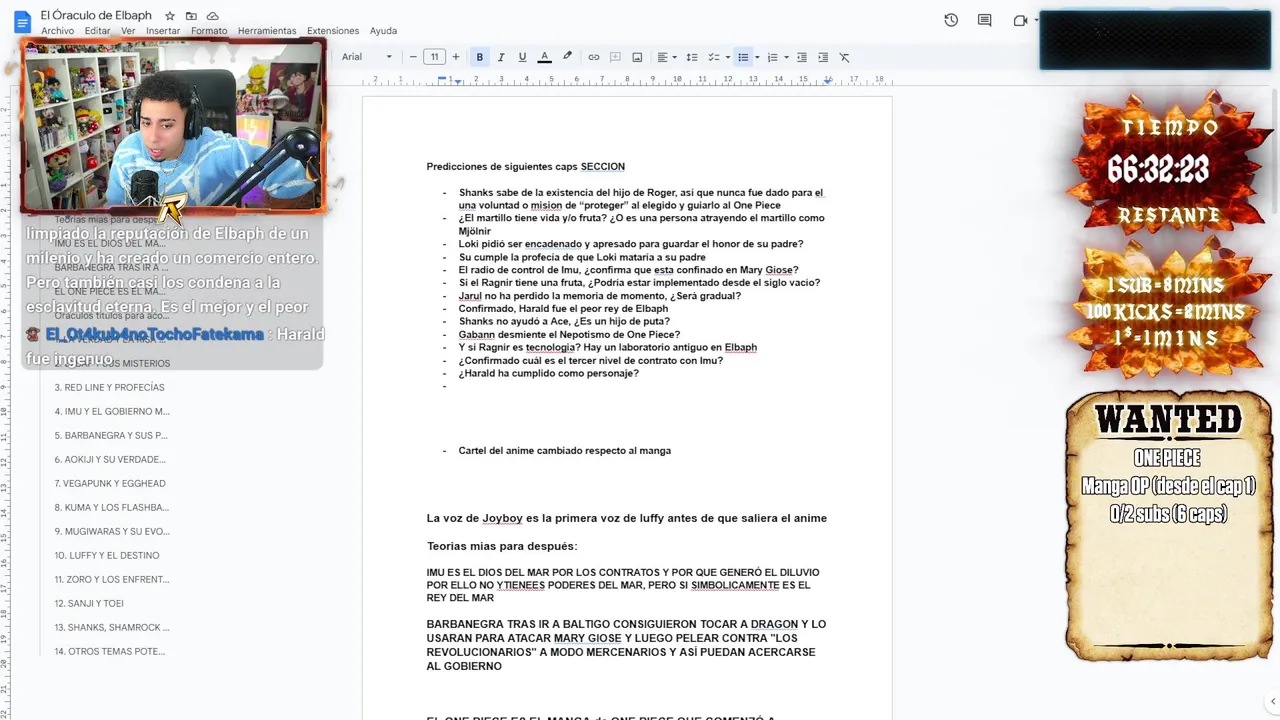Expand the numbered list options arrow
Screen dimensions: 1280x720
coord(786,57)
